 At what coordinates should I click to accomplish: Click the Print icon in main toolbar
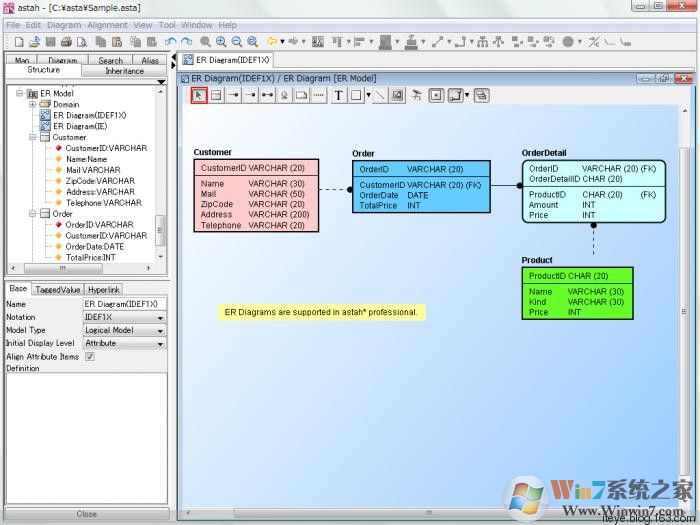click(66, 42)
